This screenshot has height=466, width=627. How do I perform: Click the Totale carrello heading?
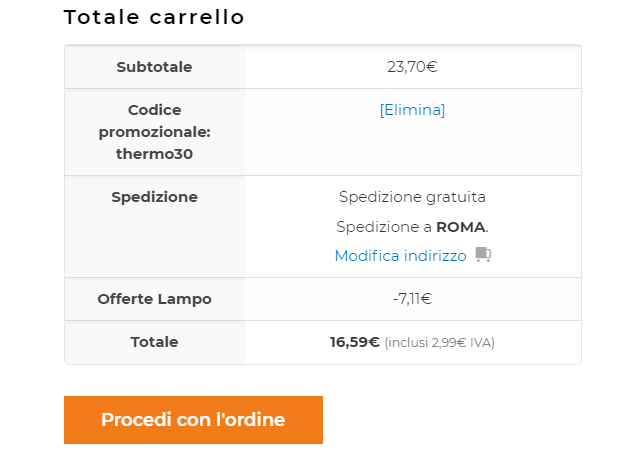[x=154, y=18]
